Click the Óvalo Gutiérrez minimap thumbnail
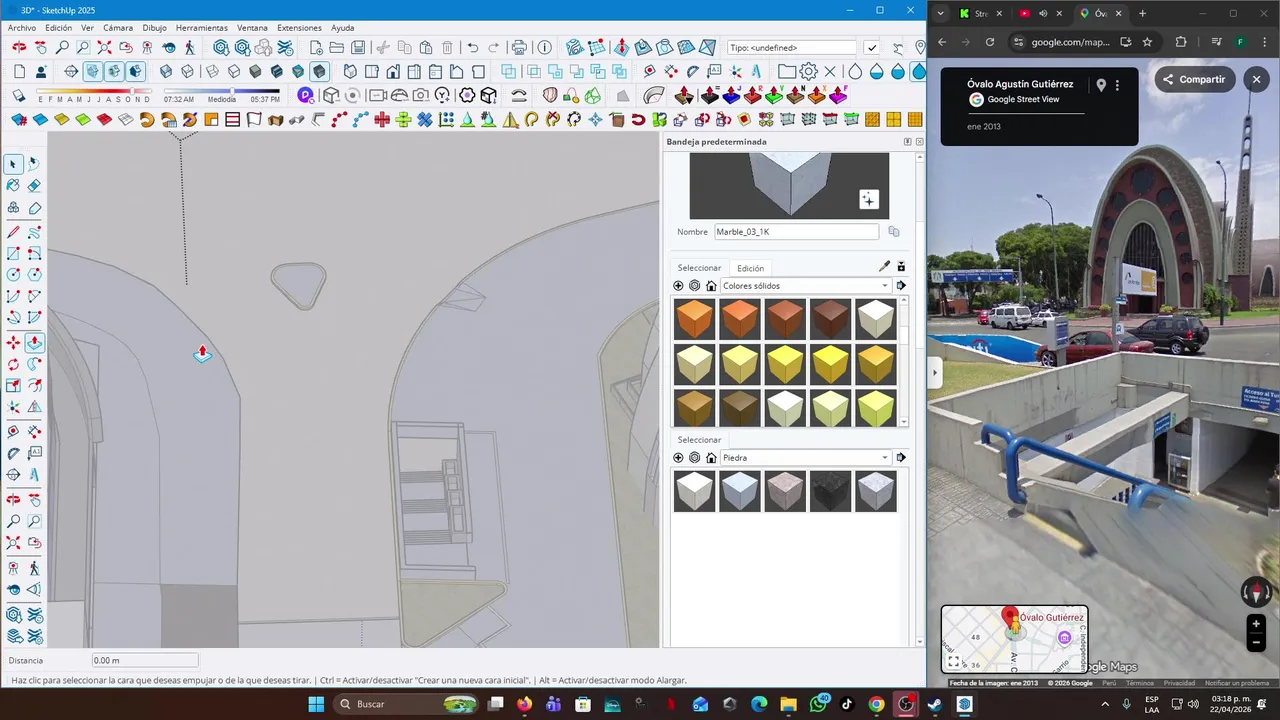 (x=1014, y=639)
